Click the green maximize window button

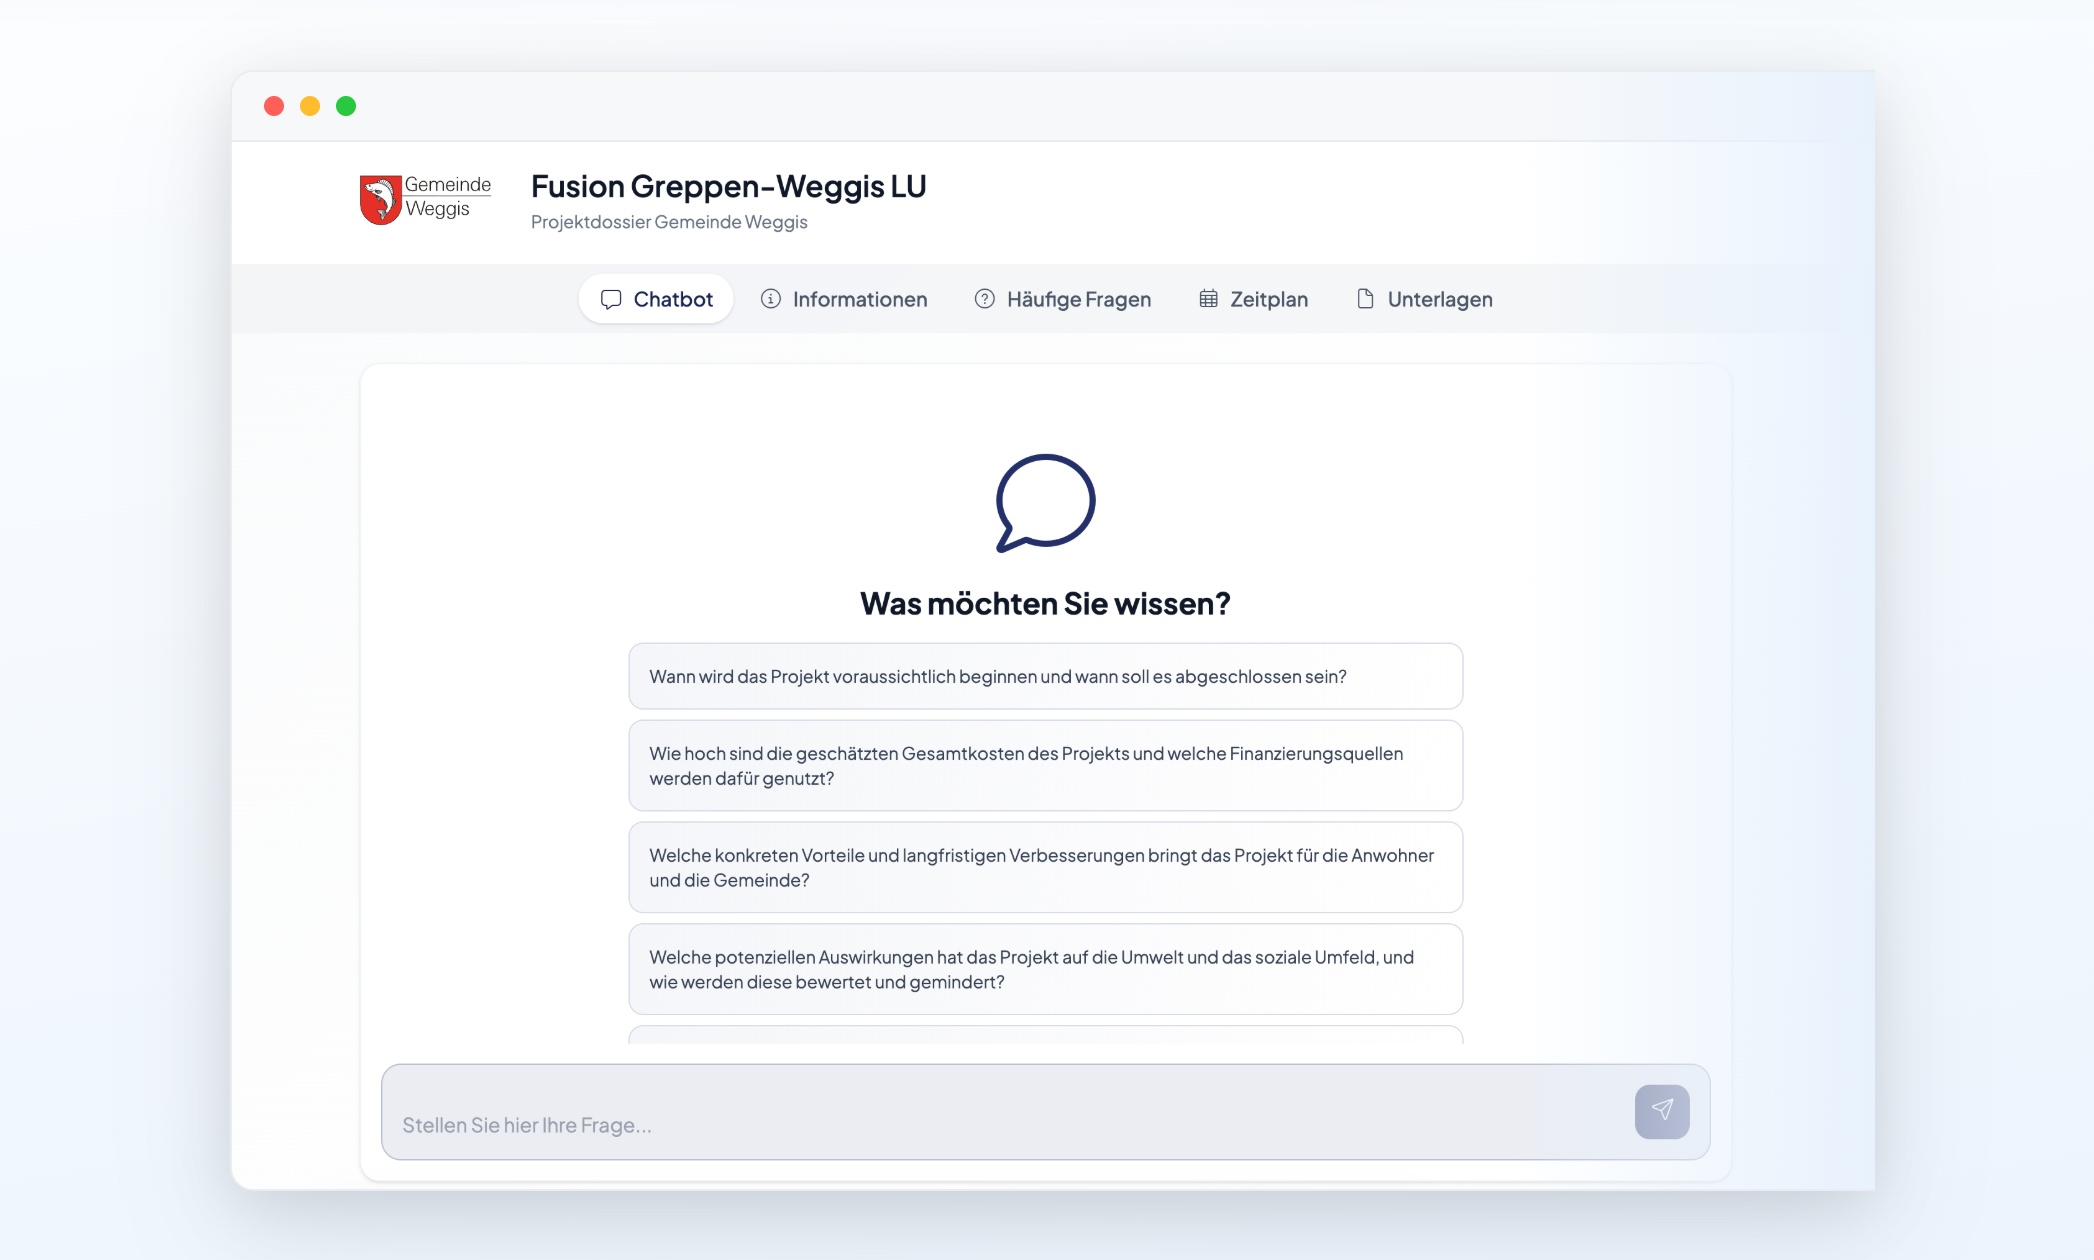tap(346, 106)
